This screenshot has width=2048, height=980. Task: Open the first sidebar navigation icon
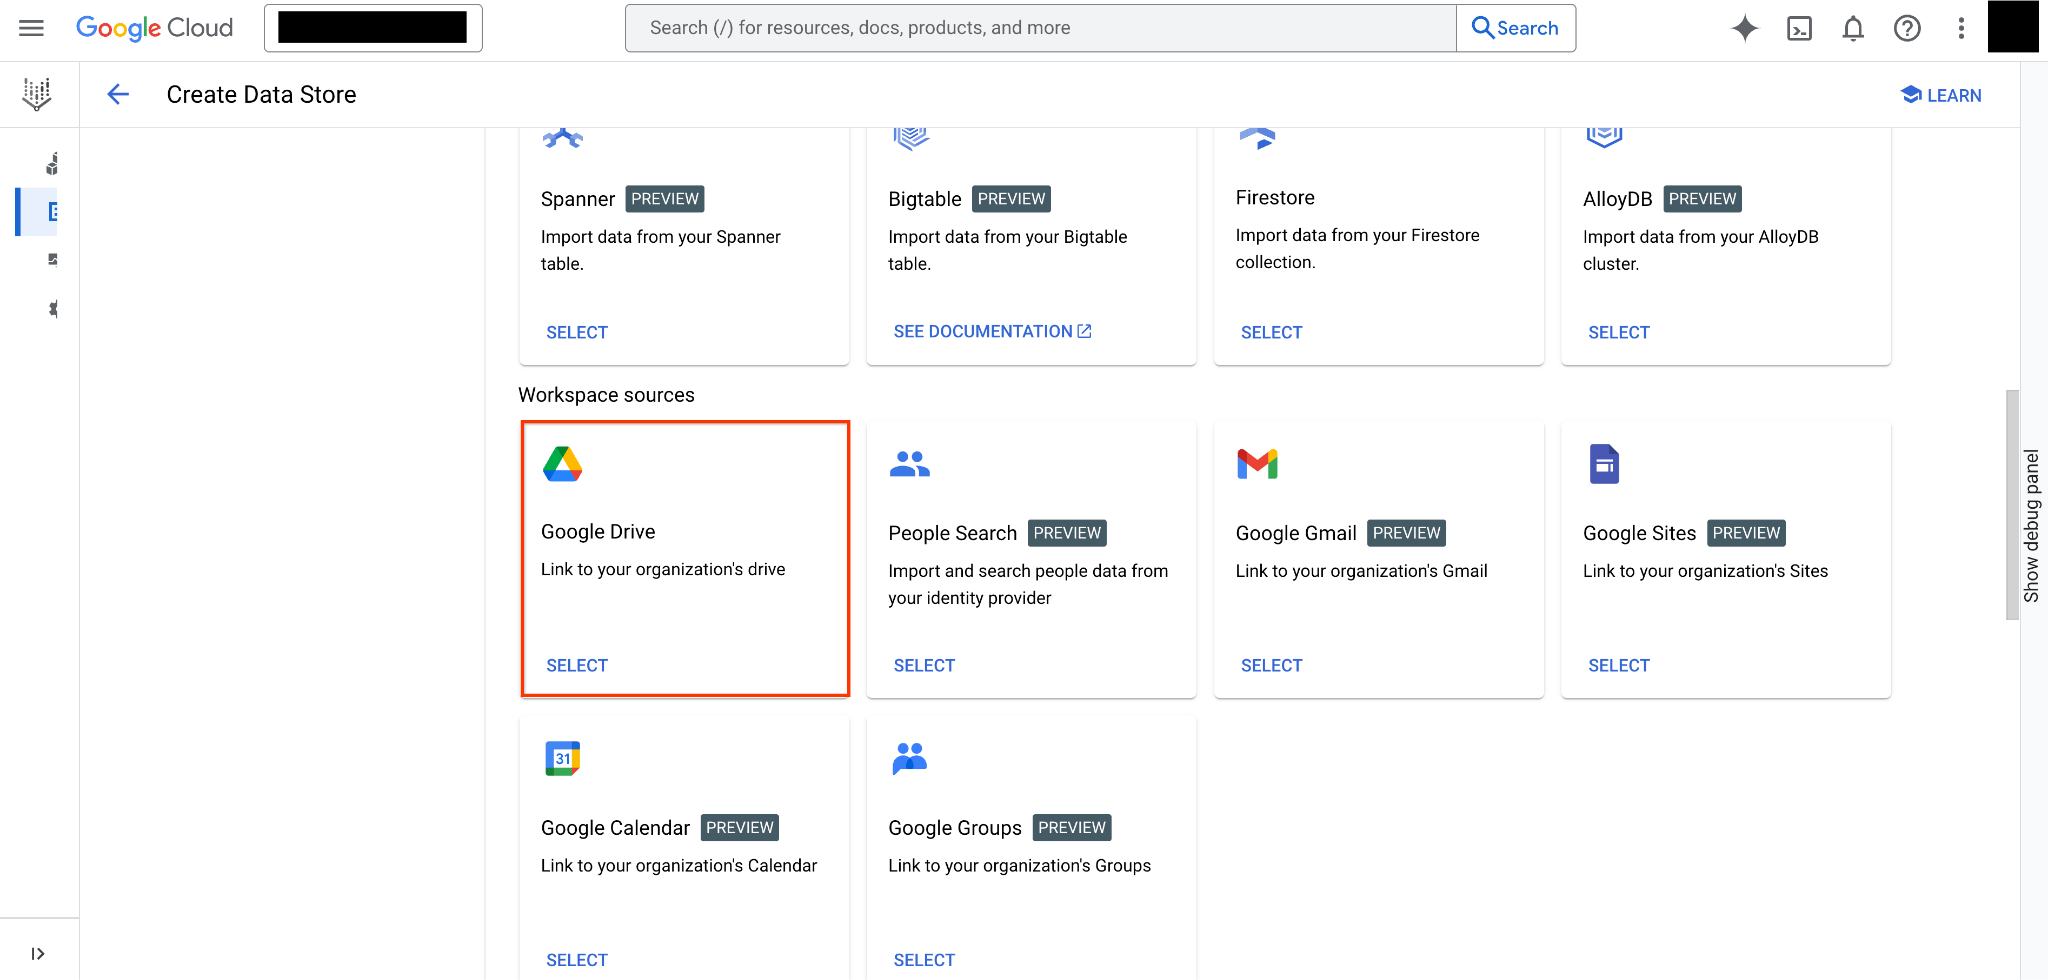click(52, 163)
